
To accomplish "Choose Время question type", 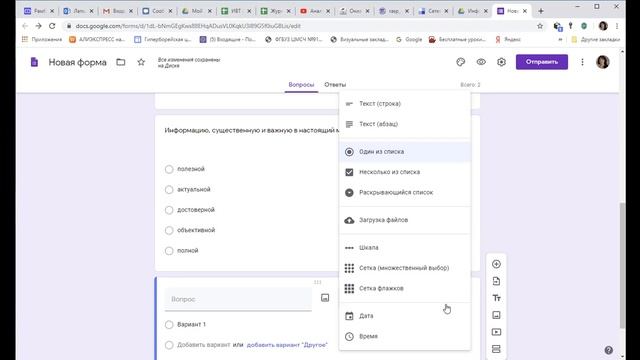I will (x=404, y=336).
